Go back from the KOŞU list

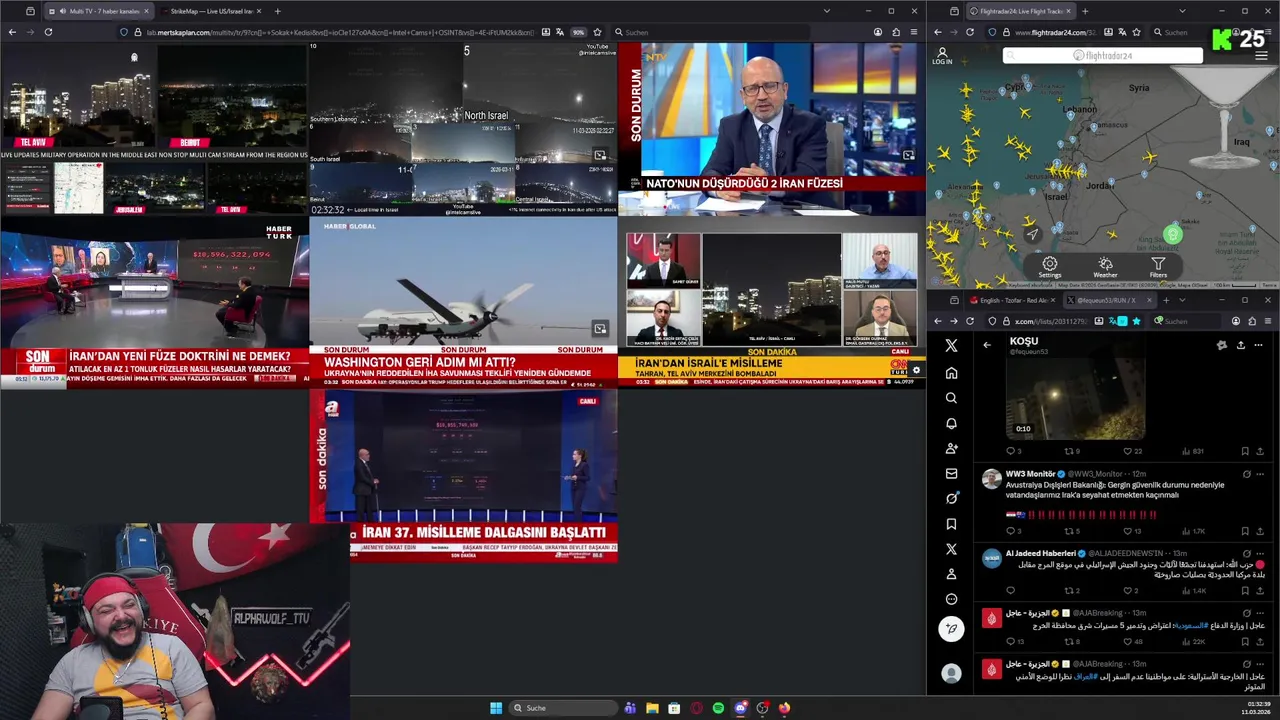click(x=987, y=345)
